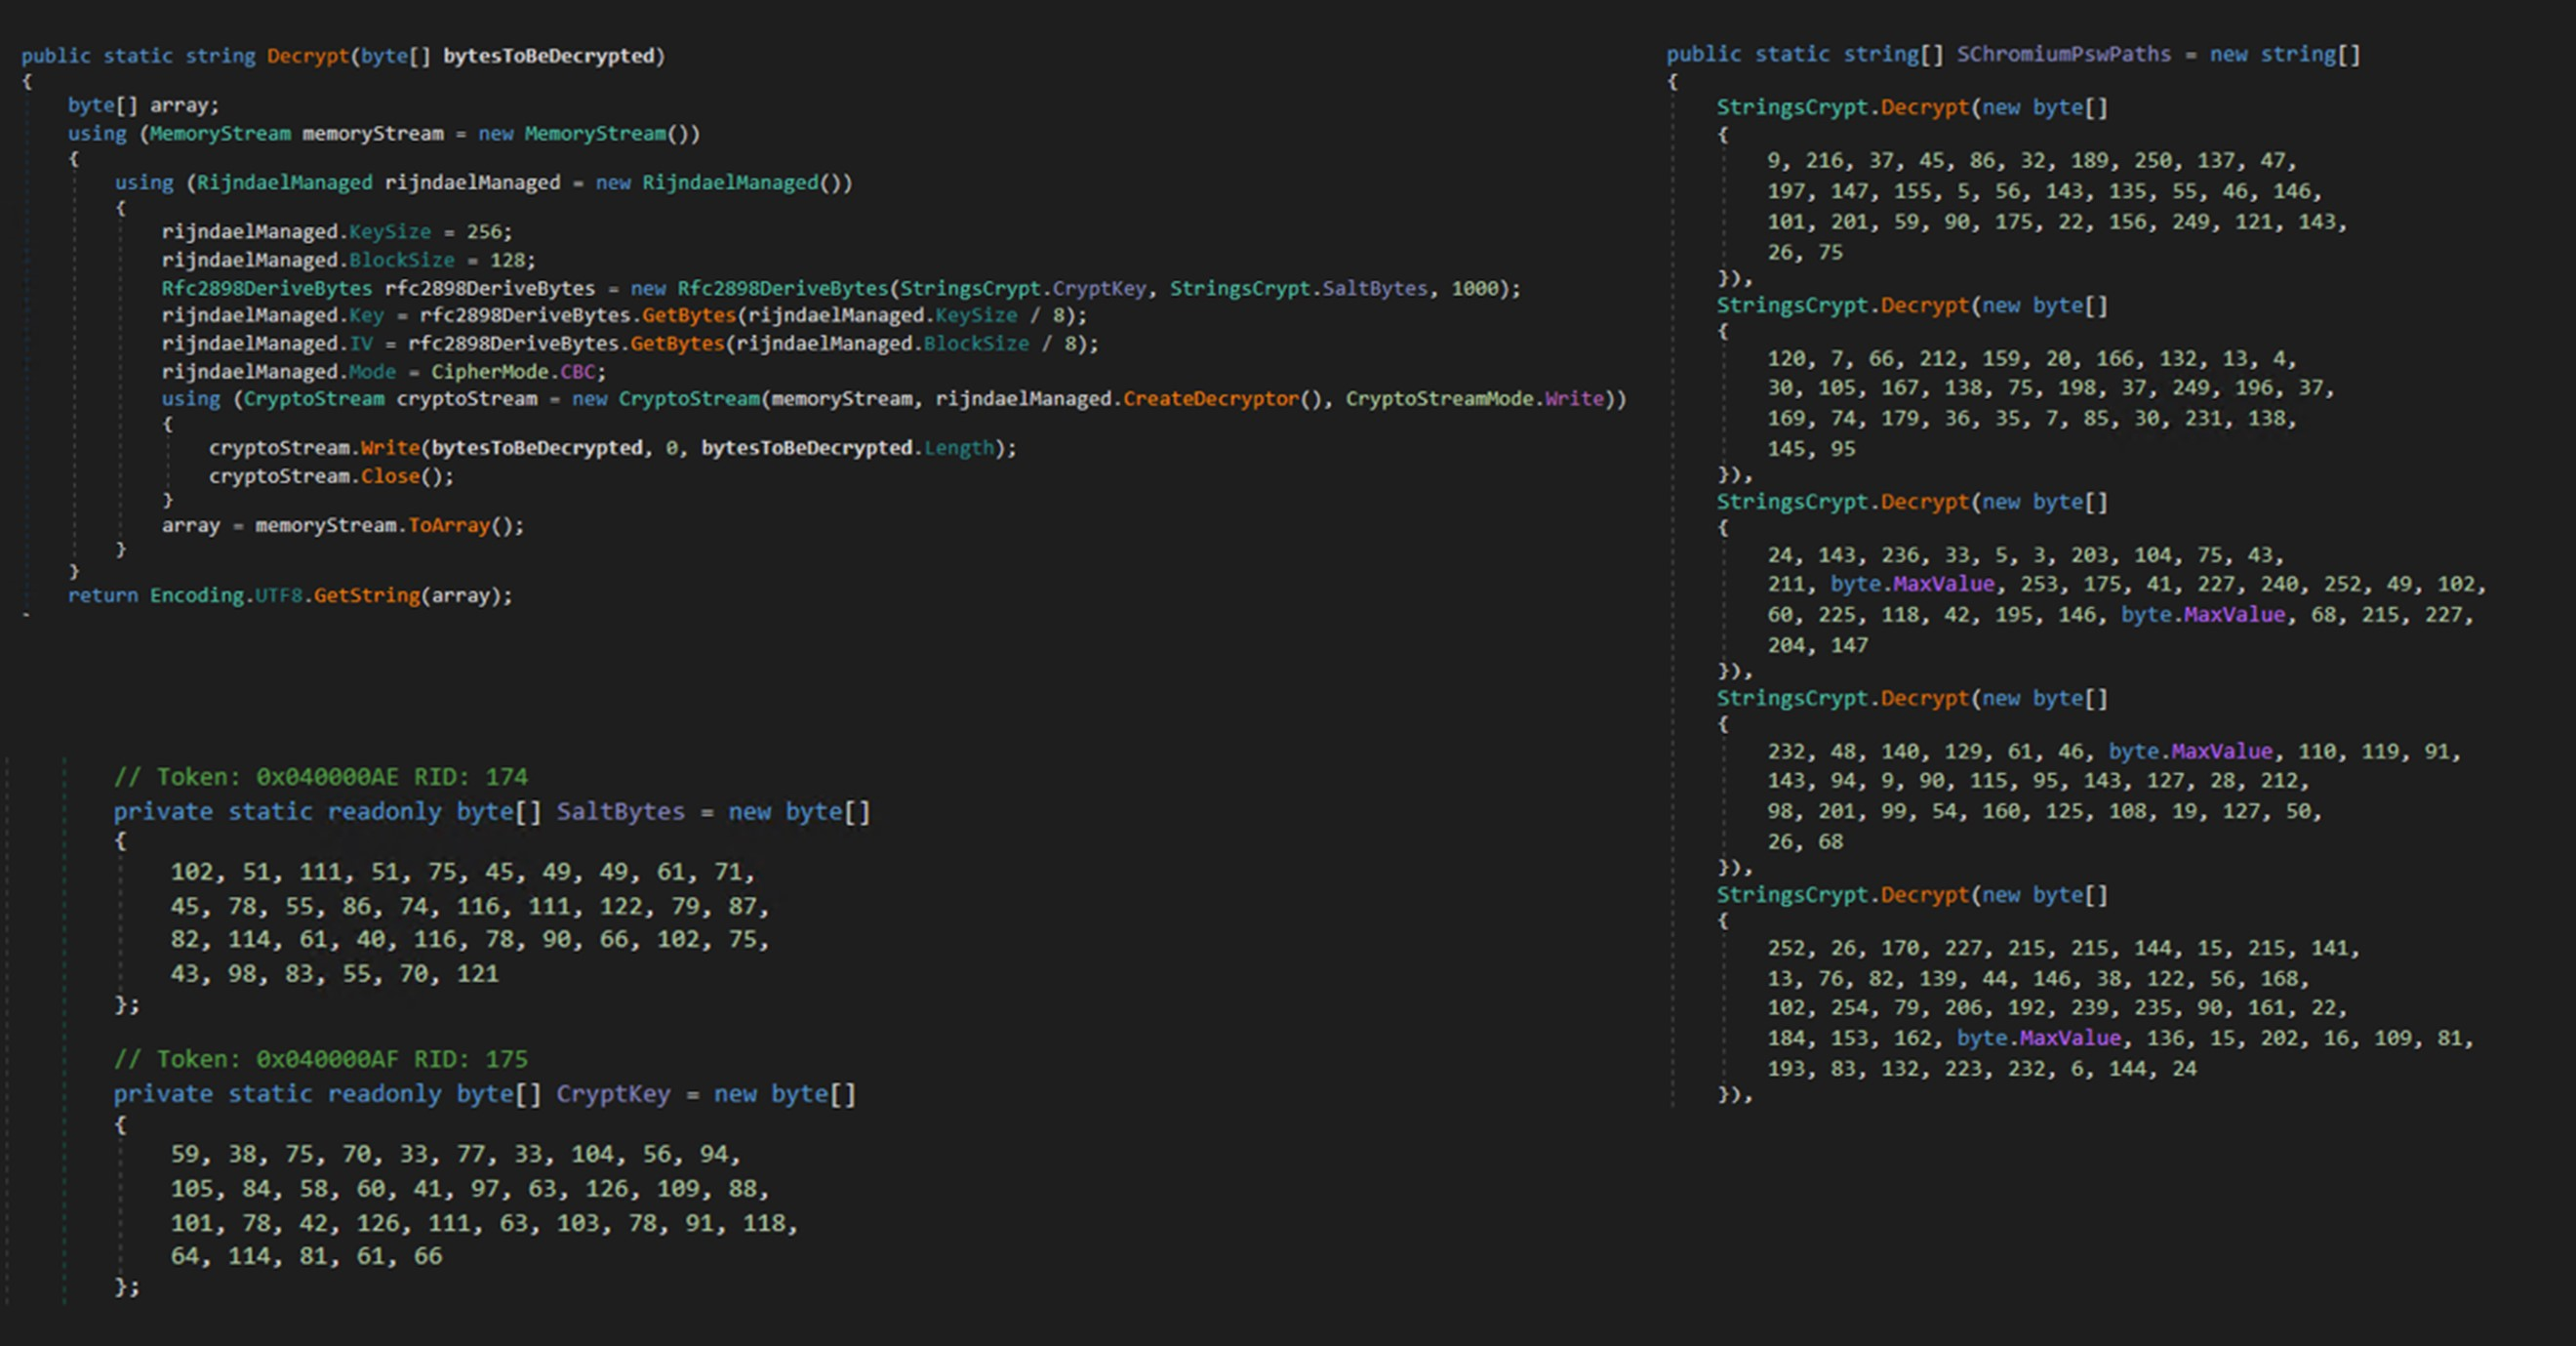Click the RijndaelManaged type in using statement
The image size is (2576, 1346).
(283, 183)
